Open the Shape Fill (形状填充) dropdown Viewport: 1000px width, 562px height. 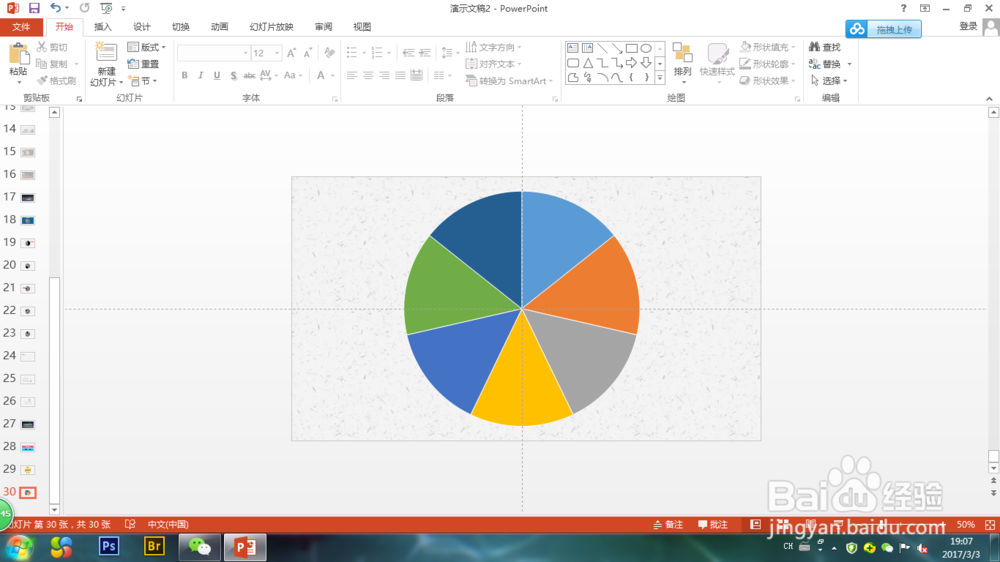[768, 47]
